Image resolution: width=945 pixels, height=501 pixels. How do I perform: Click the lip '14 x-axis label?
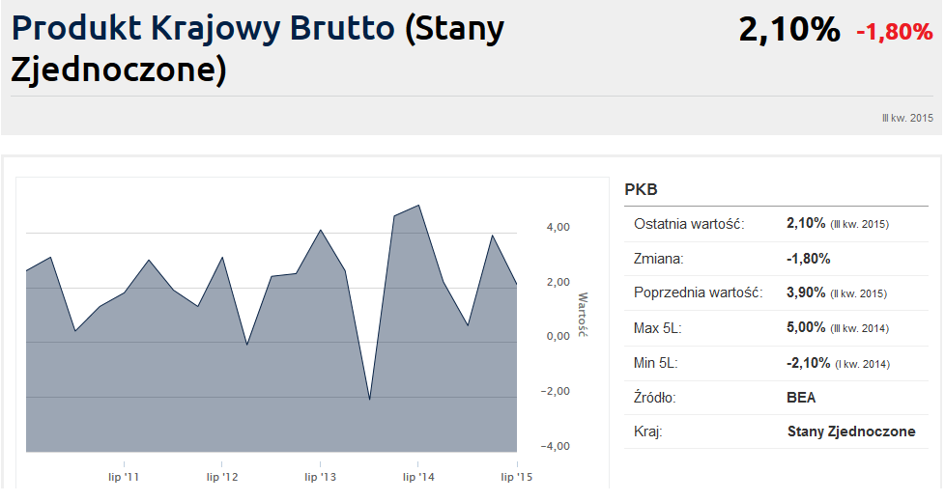tap(418, 478)
